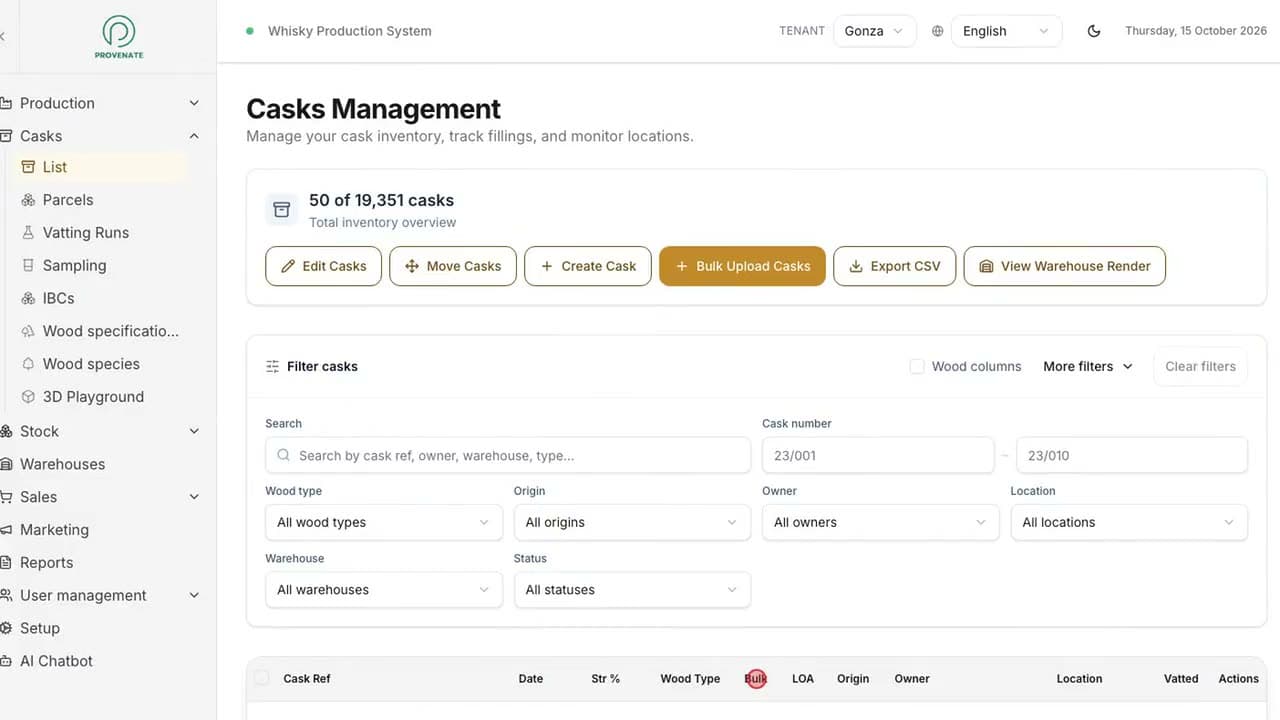Screen dimensions: 1280x720
Task: Open the All owners dropdown
Action: click(880, 522)
